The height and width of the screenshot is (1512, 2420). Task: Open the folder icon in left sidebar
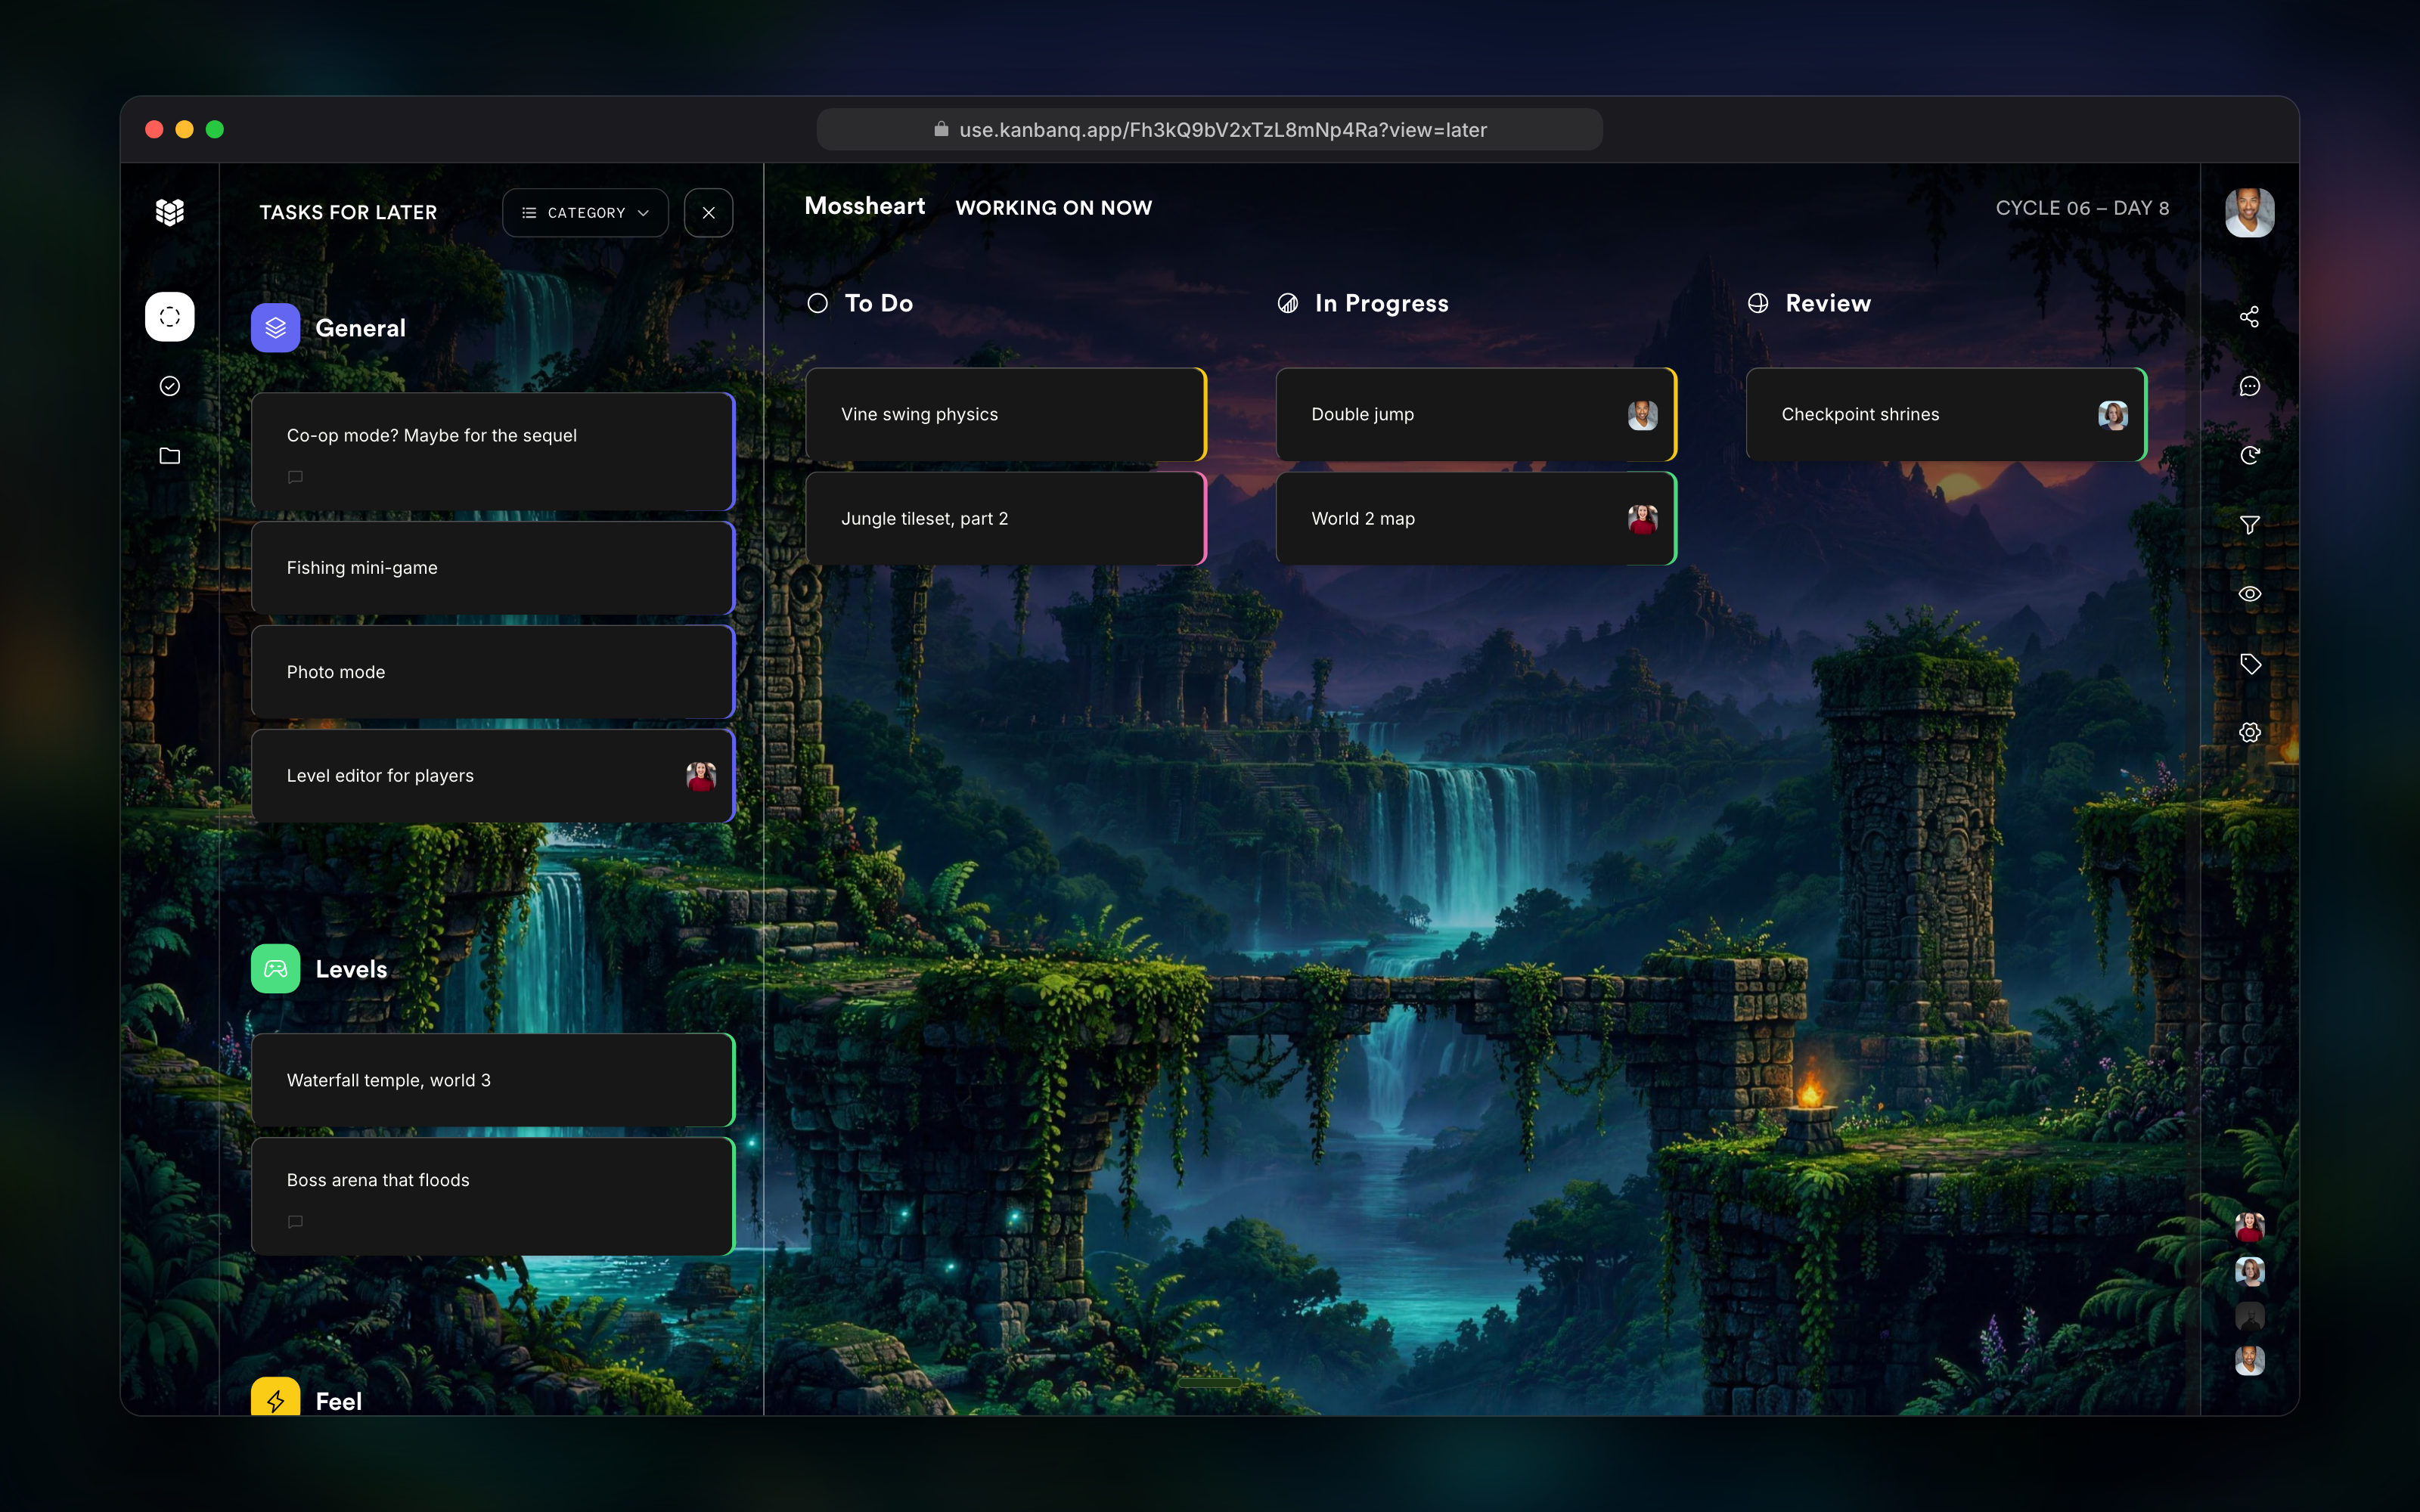click(170, 456)
